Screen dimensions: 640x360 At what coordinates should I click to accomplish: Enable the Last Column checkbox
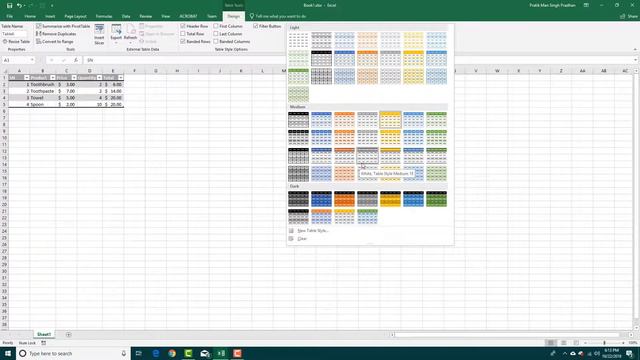216,34
